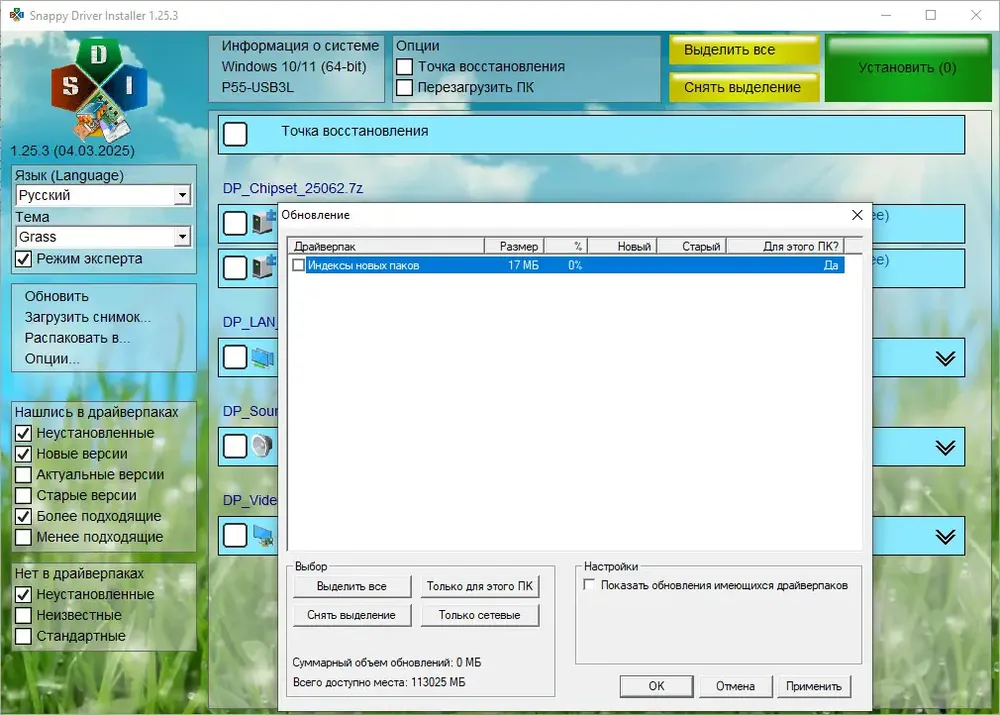Close the Обновление dialog with X

(x=856, y=215)
